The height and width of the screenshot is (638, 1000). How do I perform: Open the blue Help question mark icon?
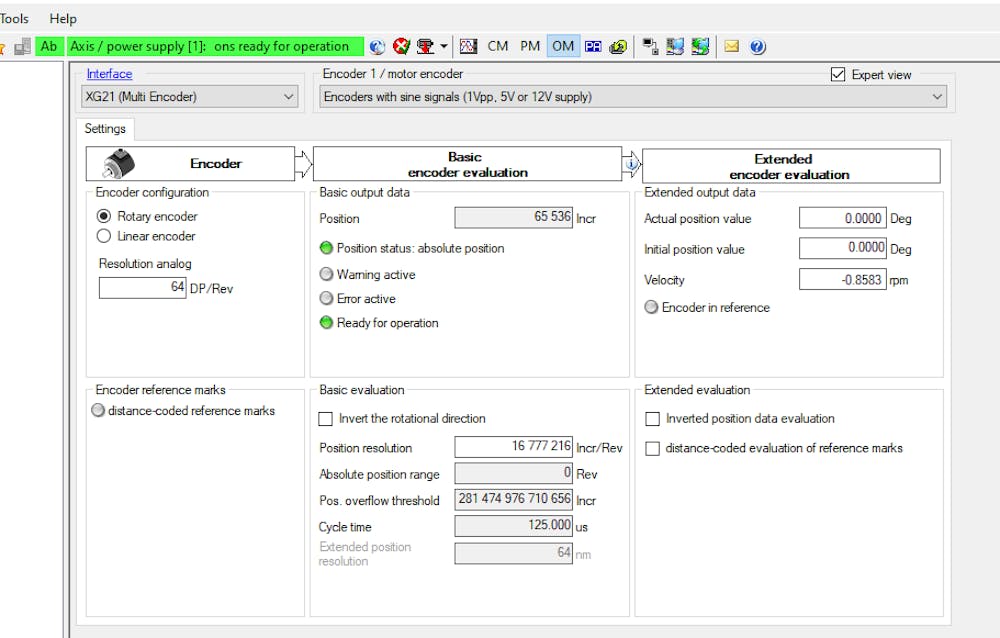pos(758,46)
